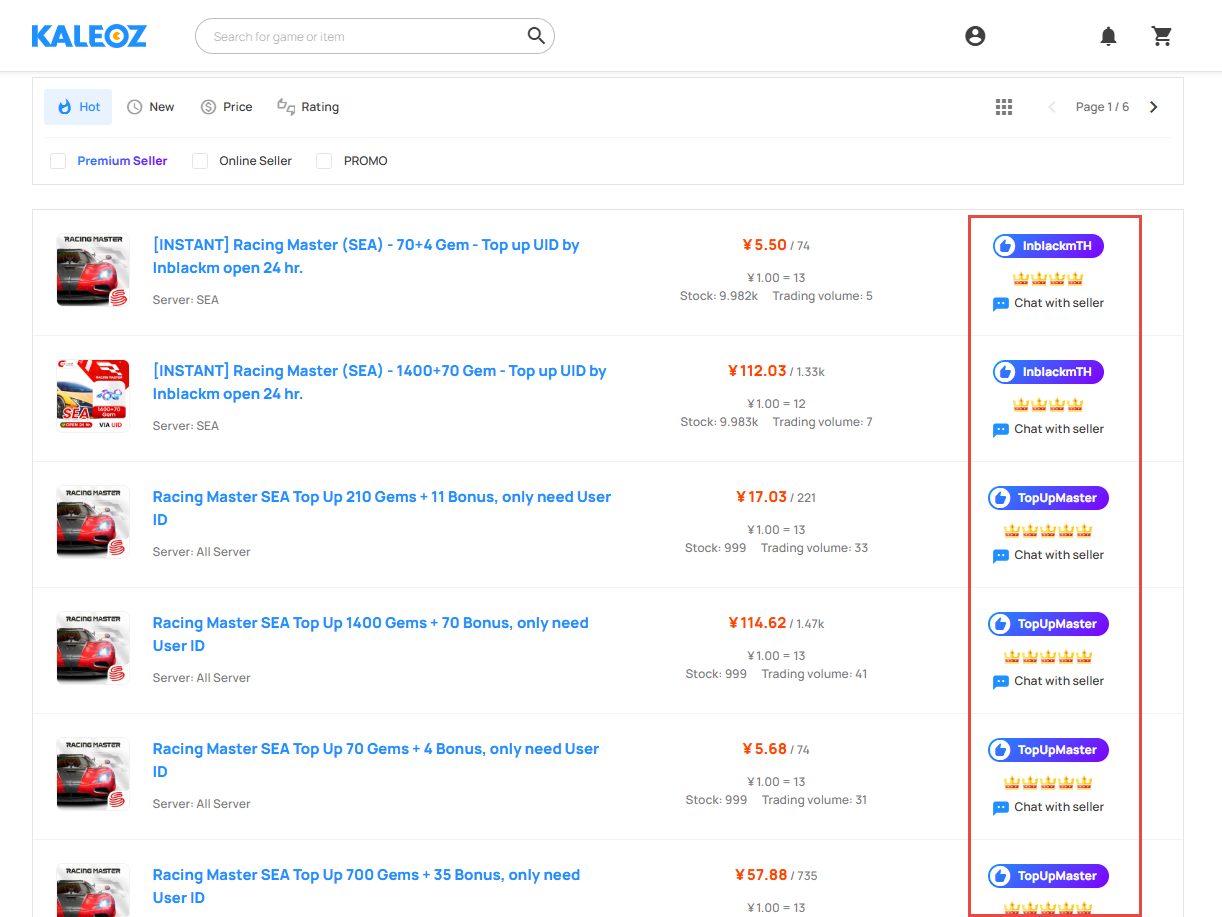Enable the Online Seller filter checkbox
This screenshot has height=917, width=1222.
tap(200, 161)
